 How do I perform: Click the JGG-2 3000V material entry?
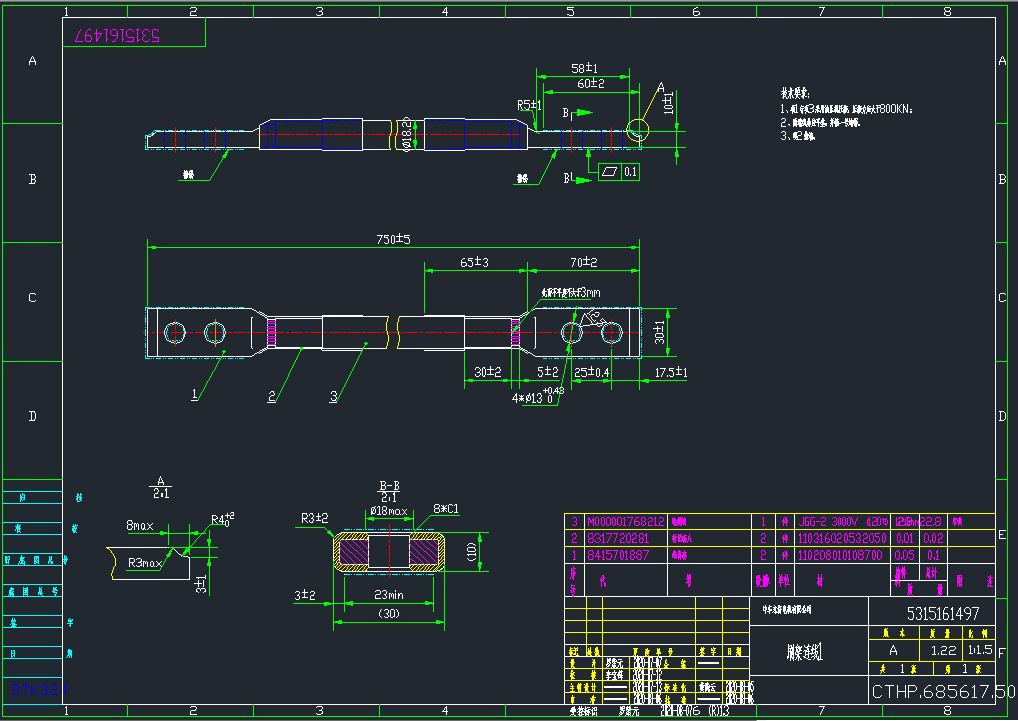(843, 521)
